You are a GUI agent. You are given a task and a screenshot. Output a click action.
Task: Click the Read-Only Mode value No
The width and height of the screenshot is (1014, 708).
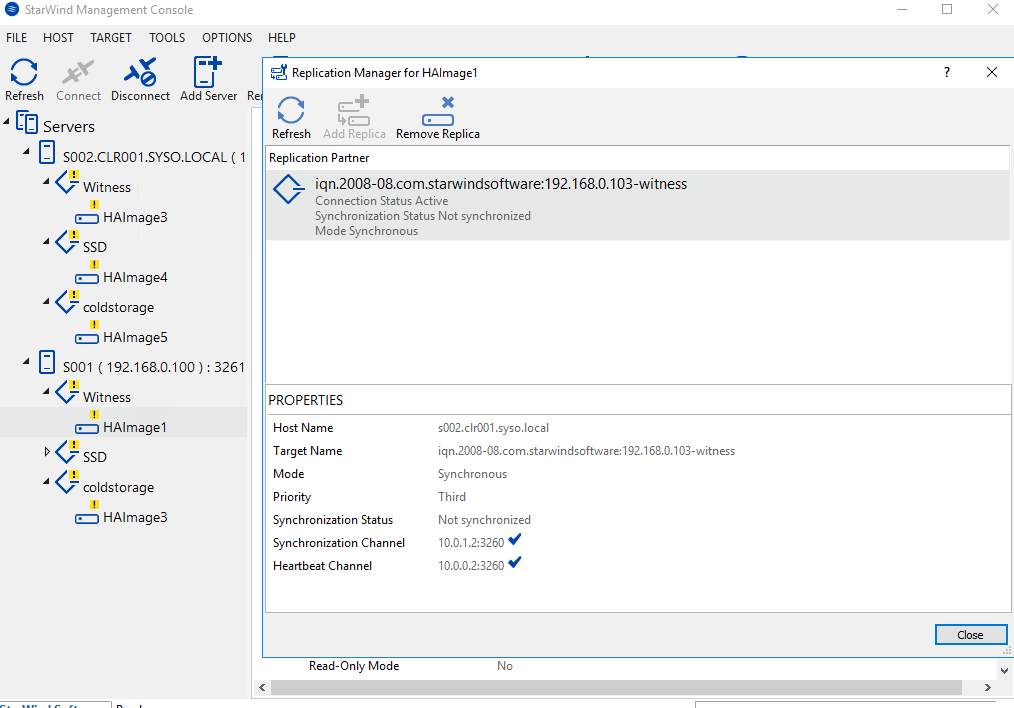click(x=505, y=666)
